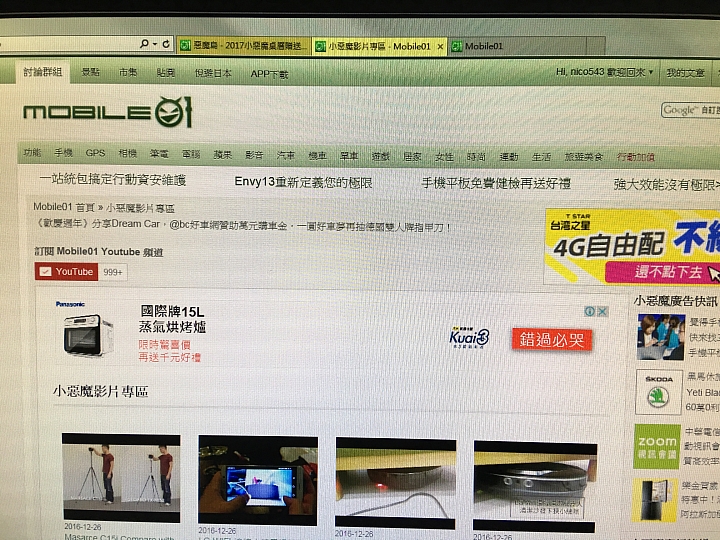
Task: Click the 錯過必哭 red ad button
Action: (x=551, y=340)
